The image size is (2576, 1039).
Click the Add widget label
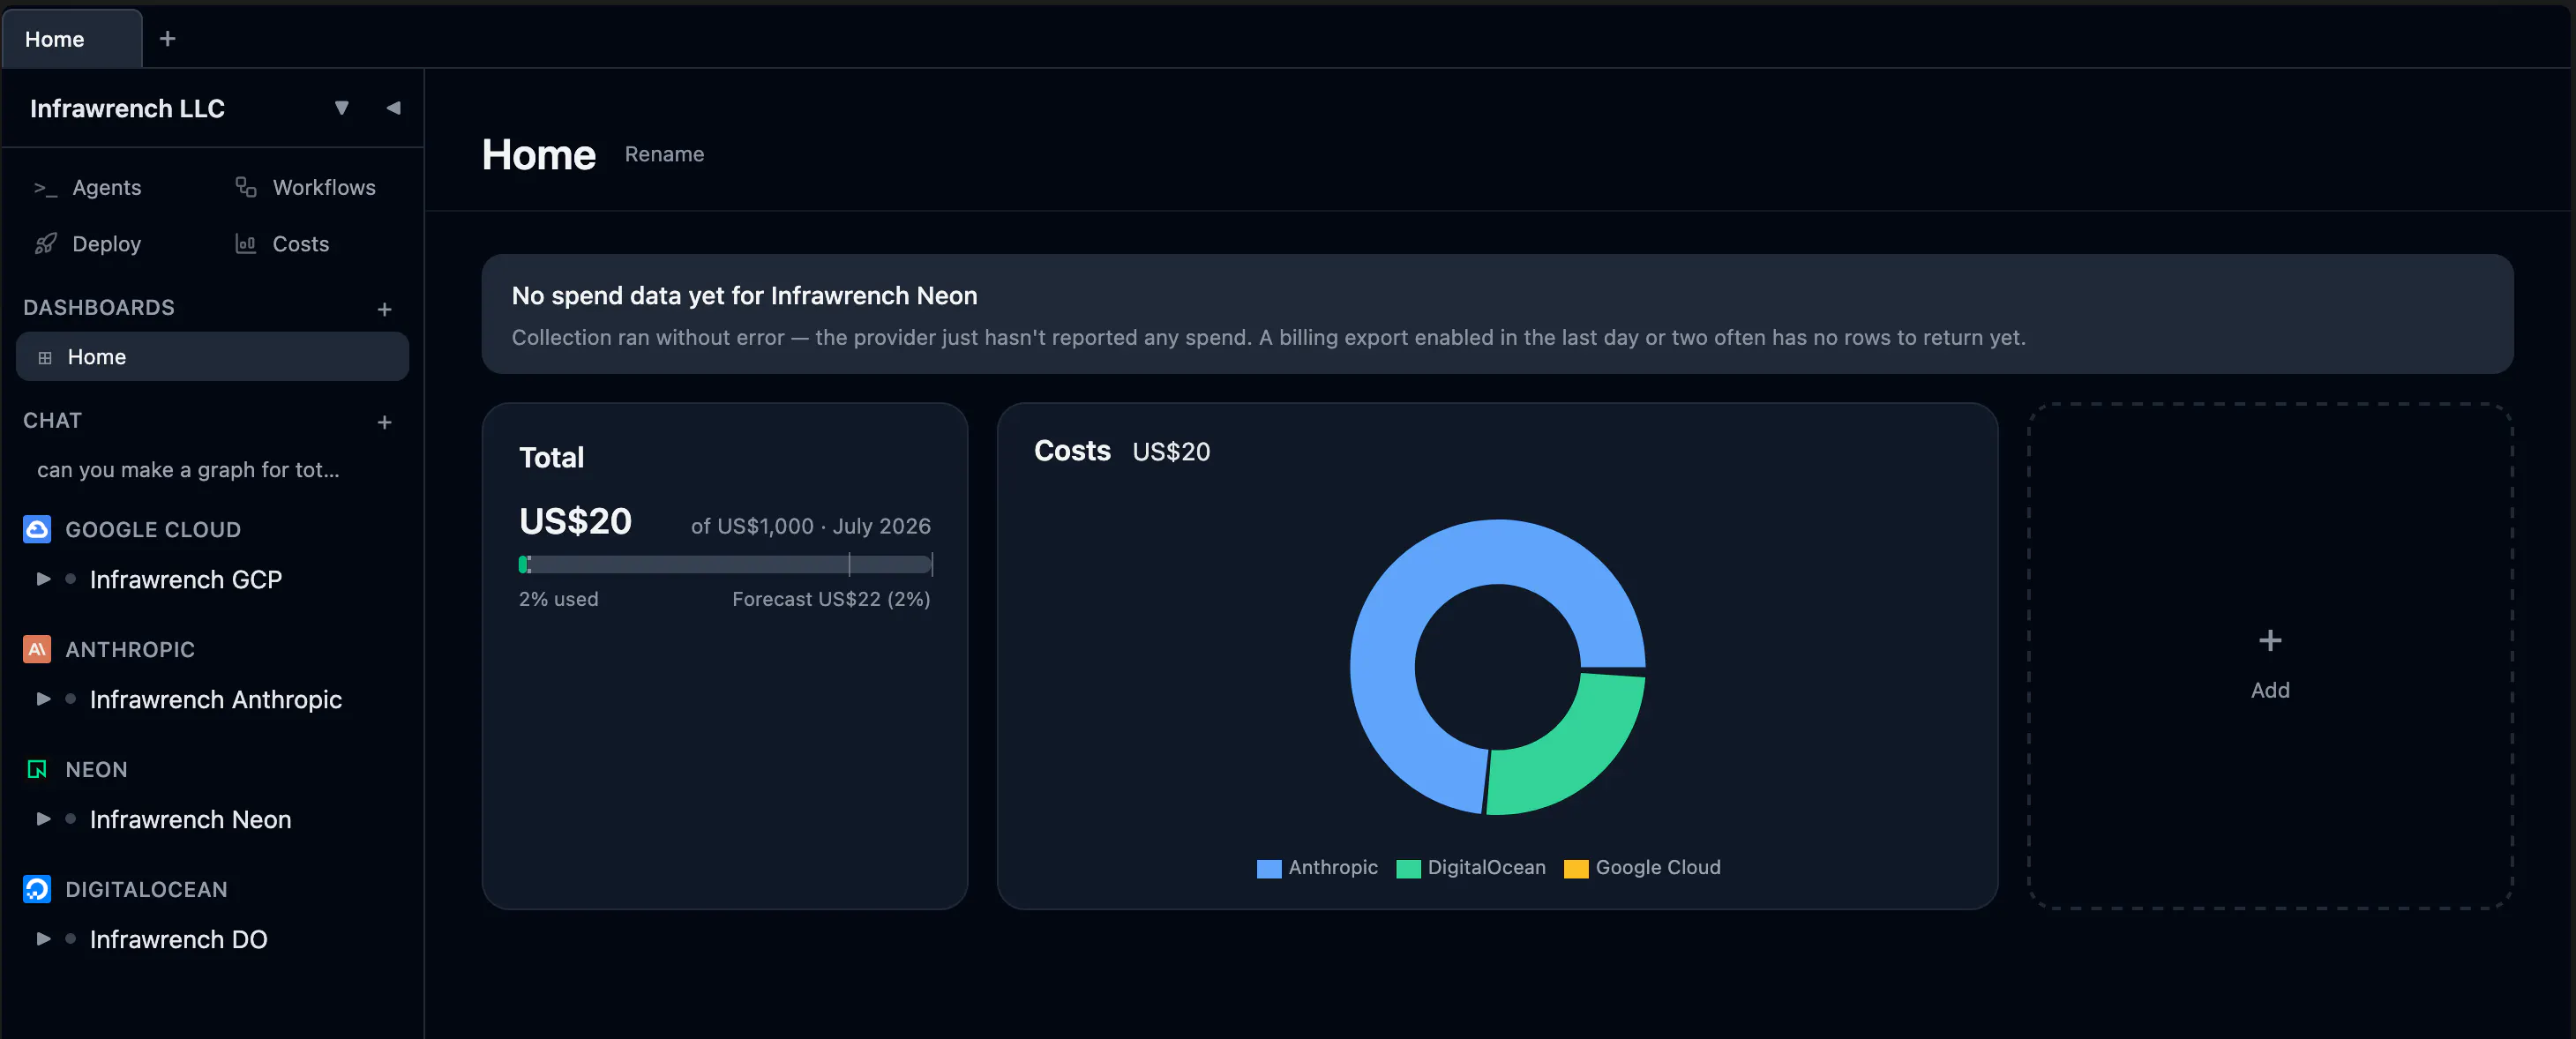pos(2270,690)
